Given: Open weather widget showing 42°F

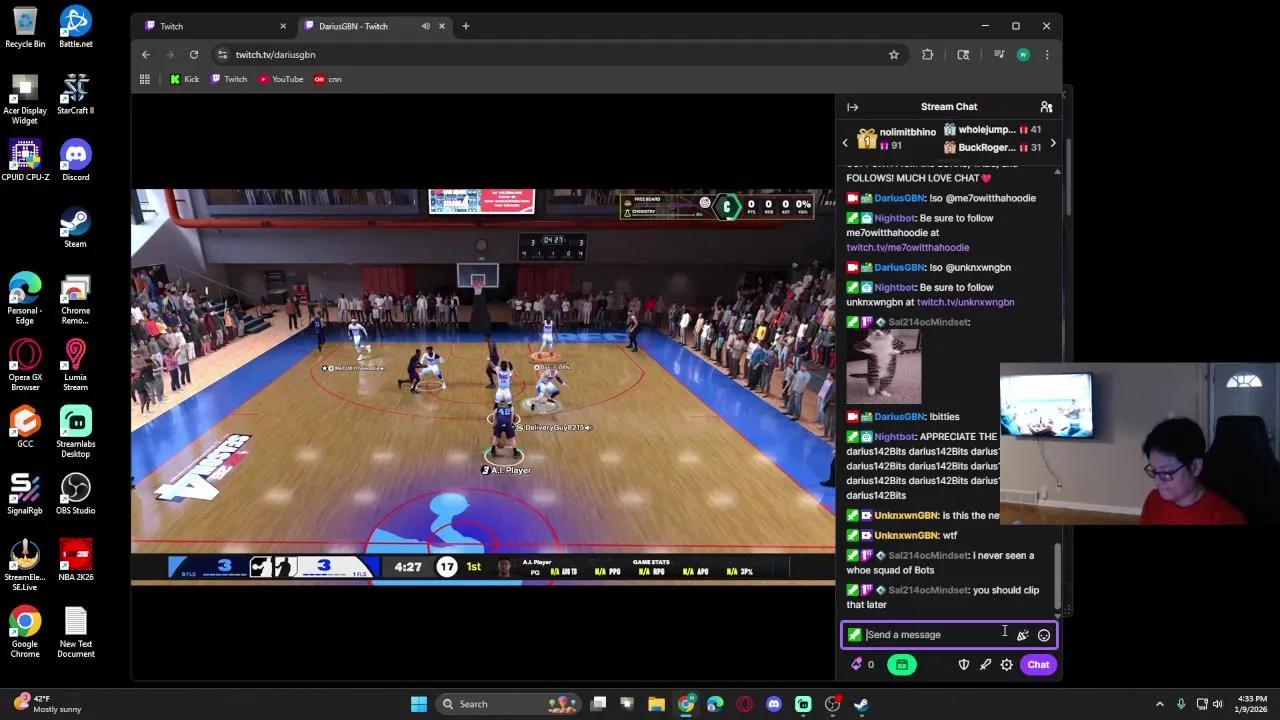Looking at the screenshot, I should coord(45,704).
